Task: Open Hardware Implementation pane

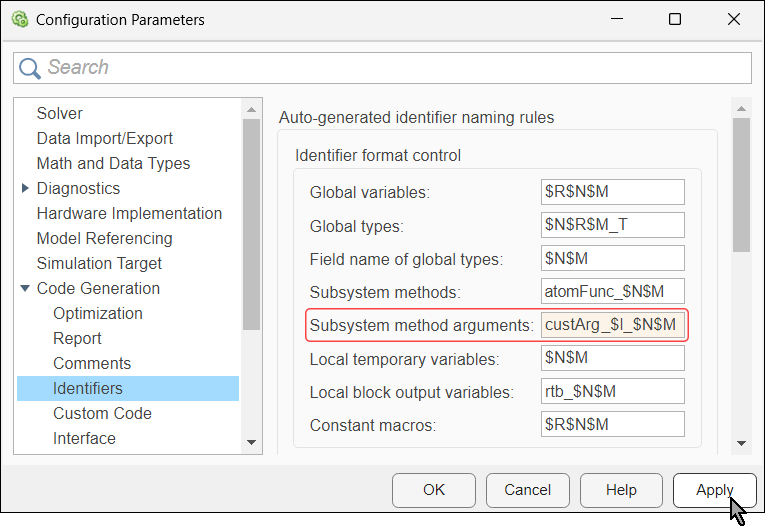Action: point(129,213)
